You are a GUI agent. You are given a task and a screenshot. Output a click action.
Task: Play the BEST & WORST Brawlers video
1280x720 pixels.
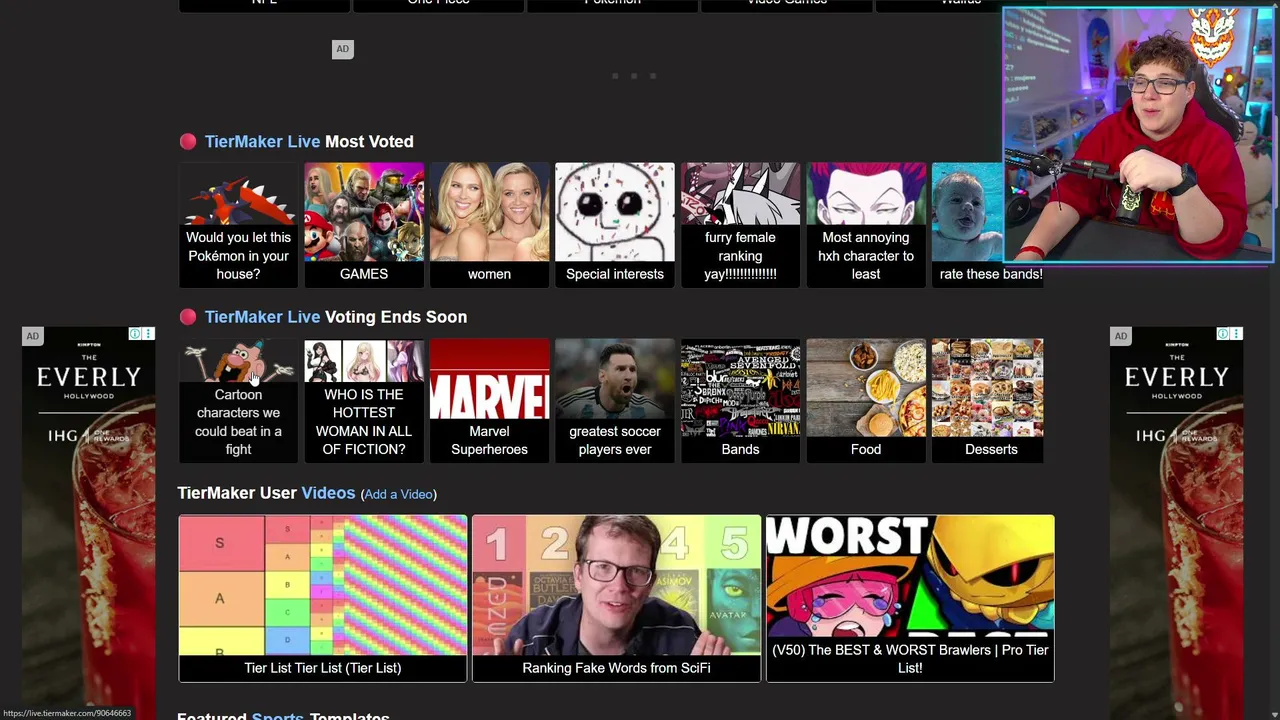tap(910, 598)
